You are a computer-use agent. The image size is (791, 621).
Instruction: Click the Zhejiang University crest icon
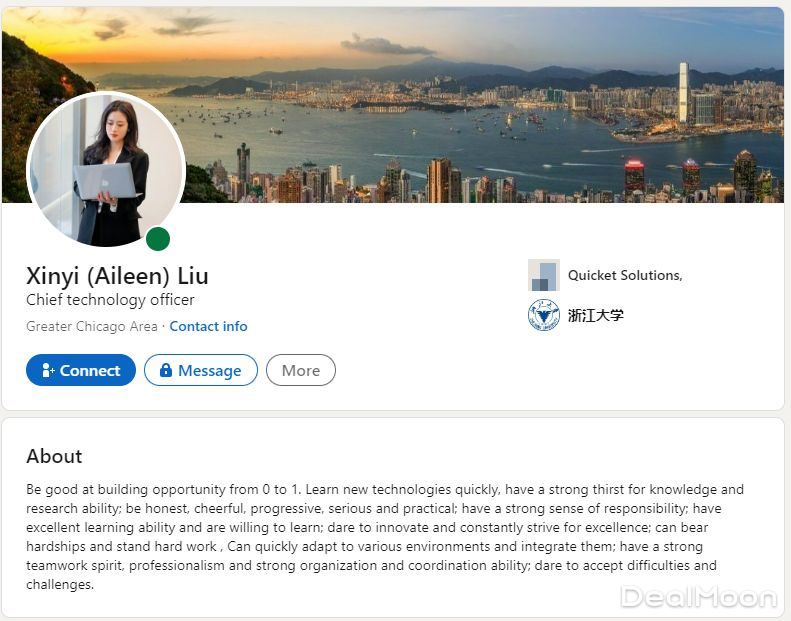[544, 315]
